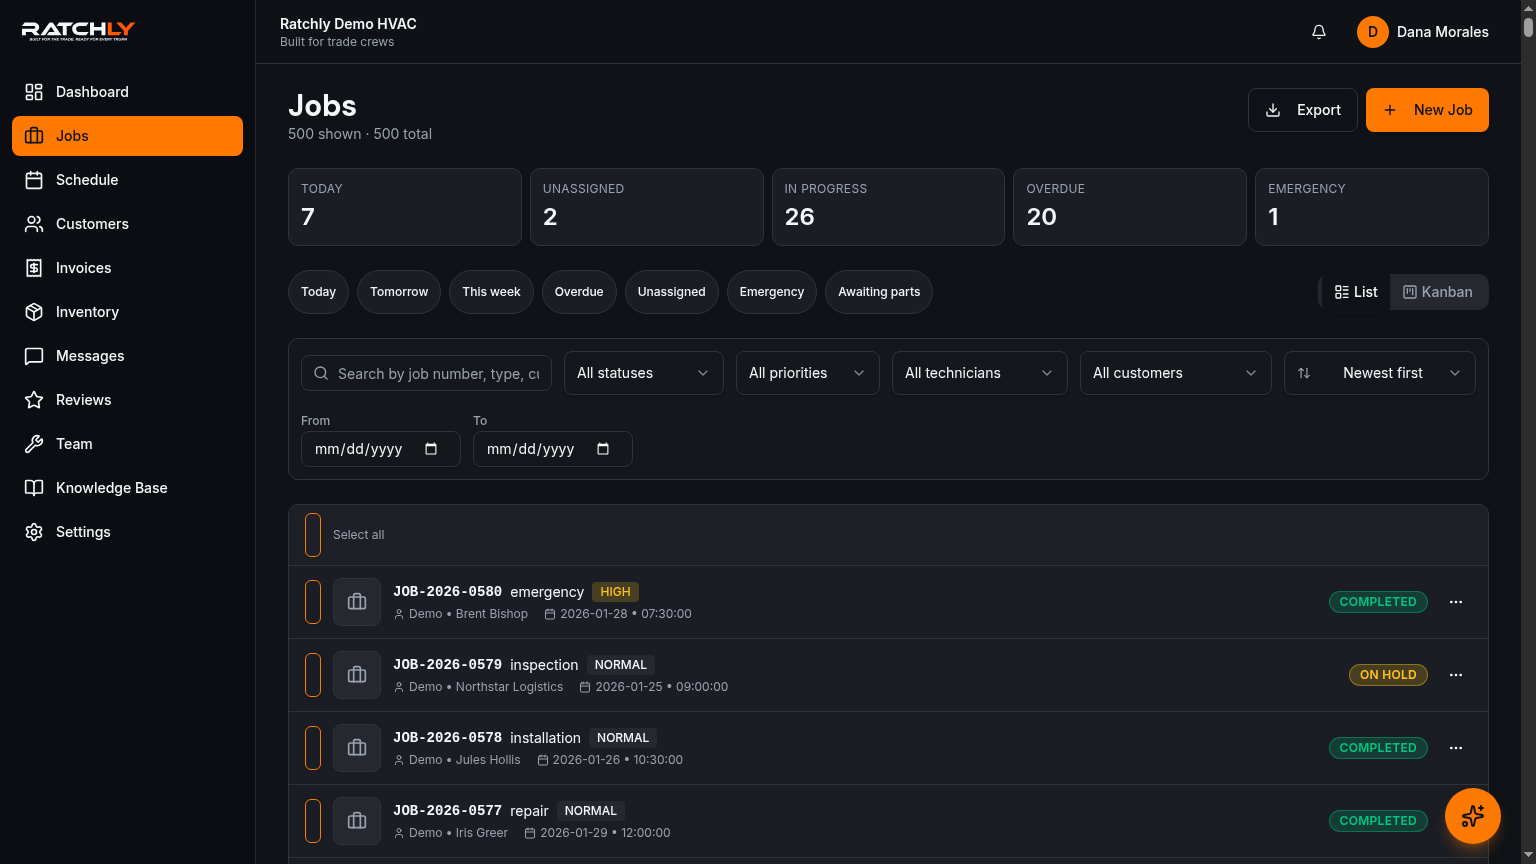The height and width of the screenshot is (864, 1536).
Task: Filter by Tomorrow
Action: [x=399, y=292]
